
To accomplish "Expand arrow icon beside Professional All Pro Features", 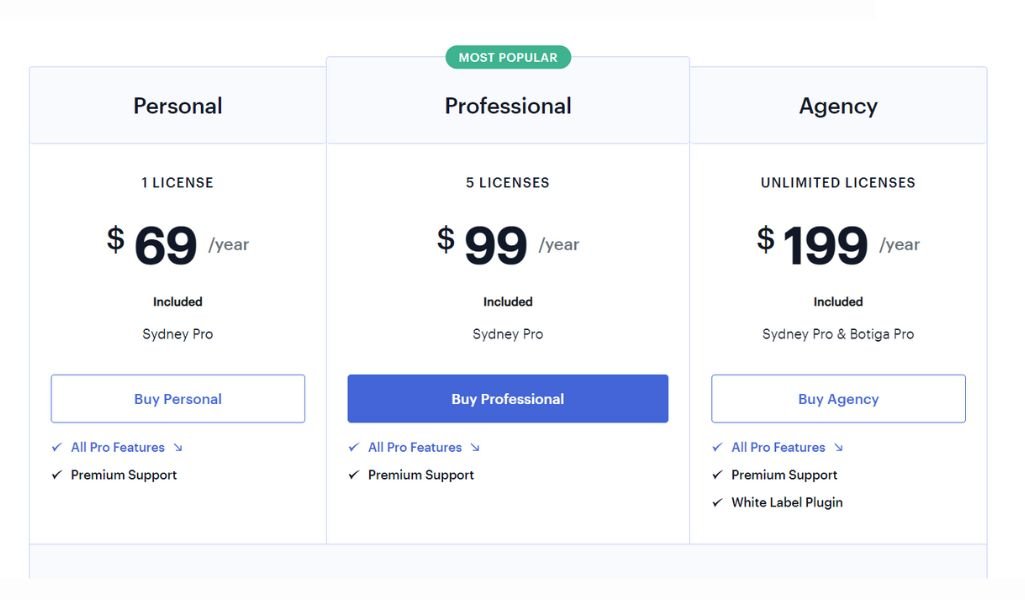I will click(x=475, y=448).
